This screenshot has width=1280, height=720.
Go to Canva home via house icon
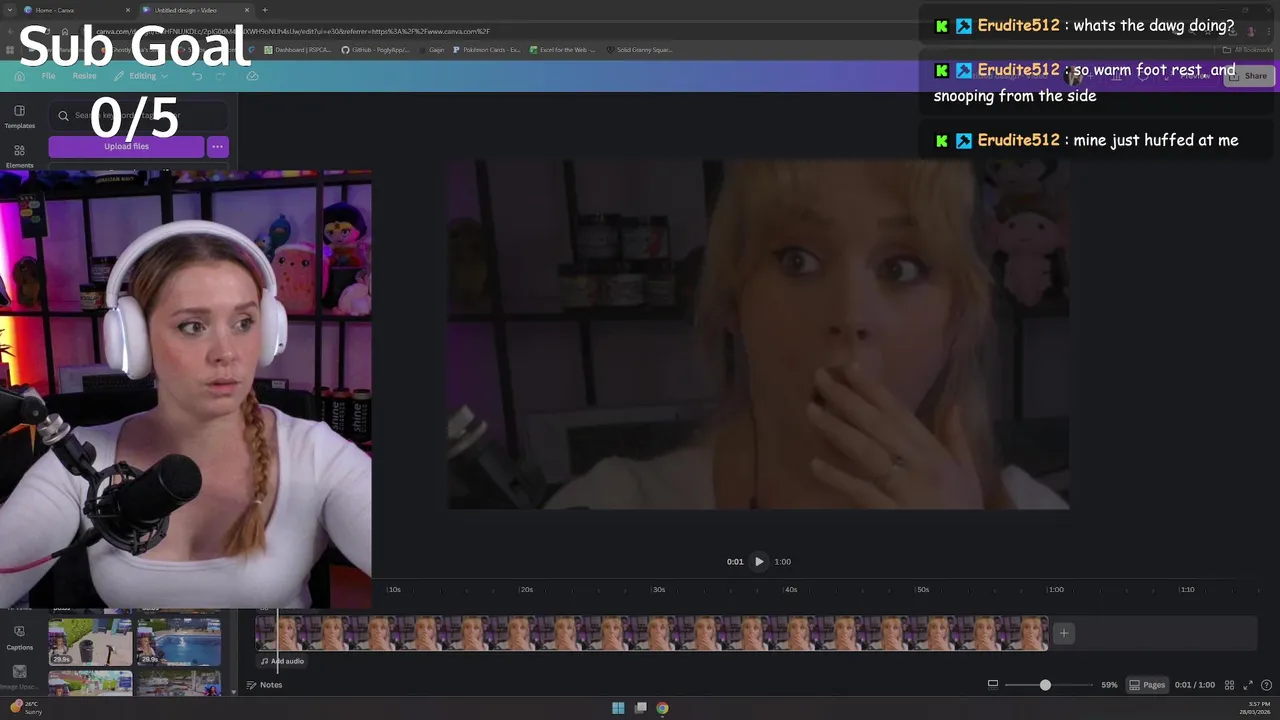(19, 76)
